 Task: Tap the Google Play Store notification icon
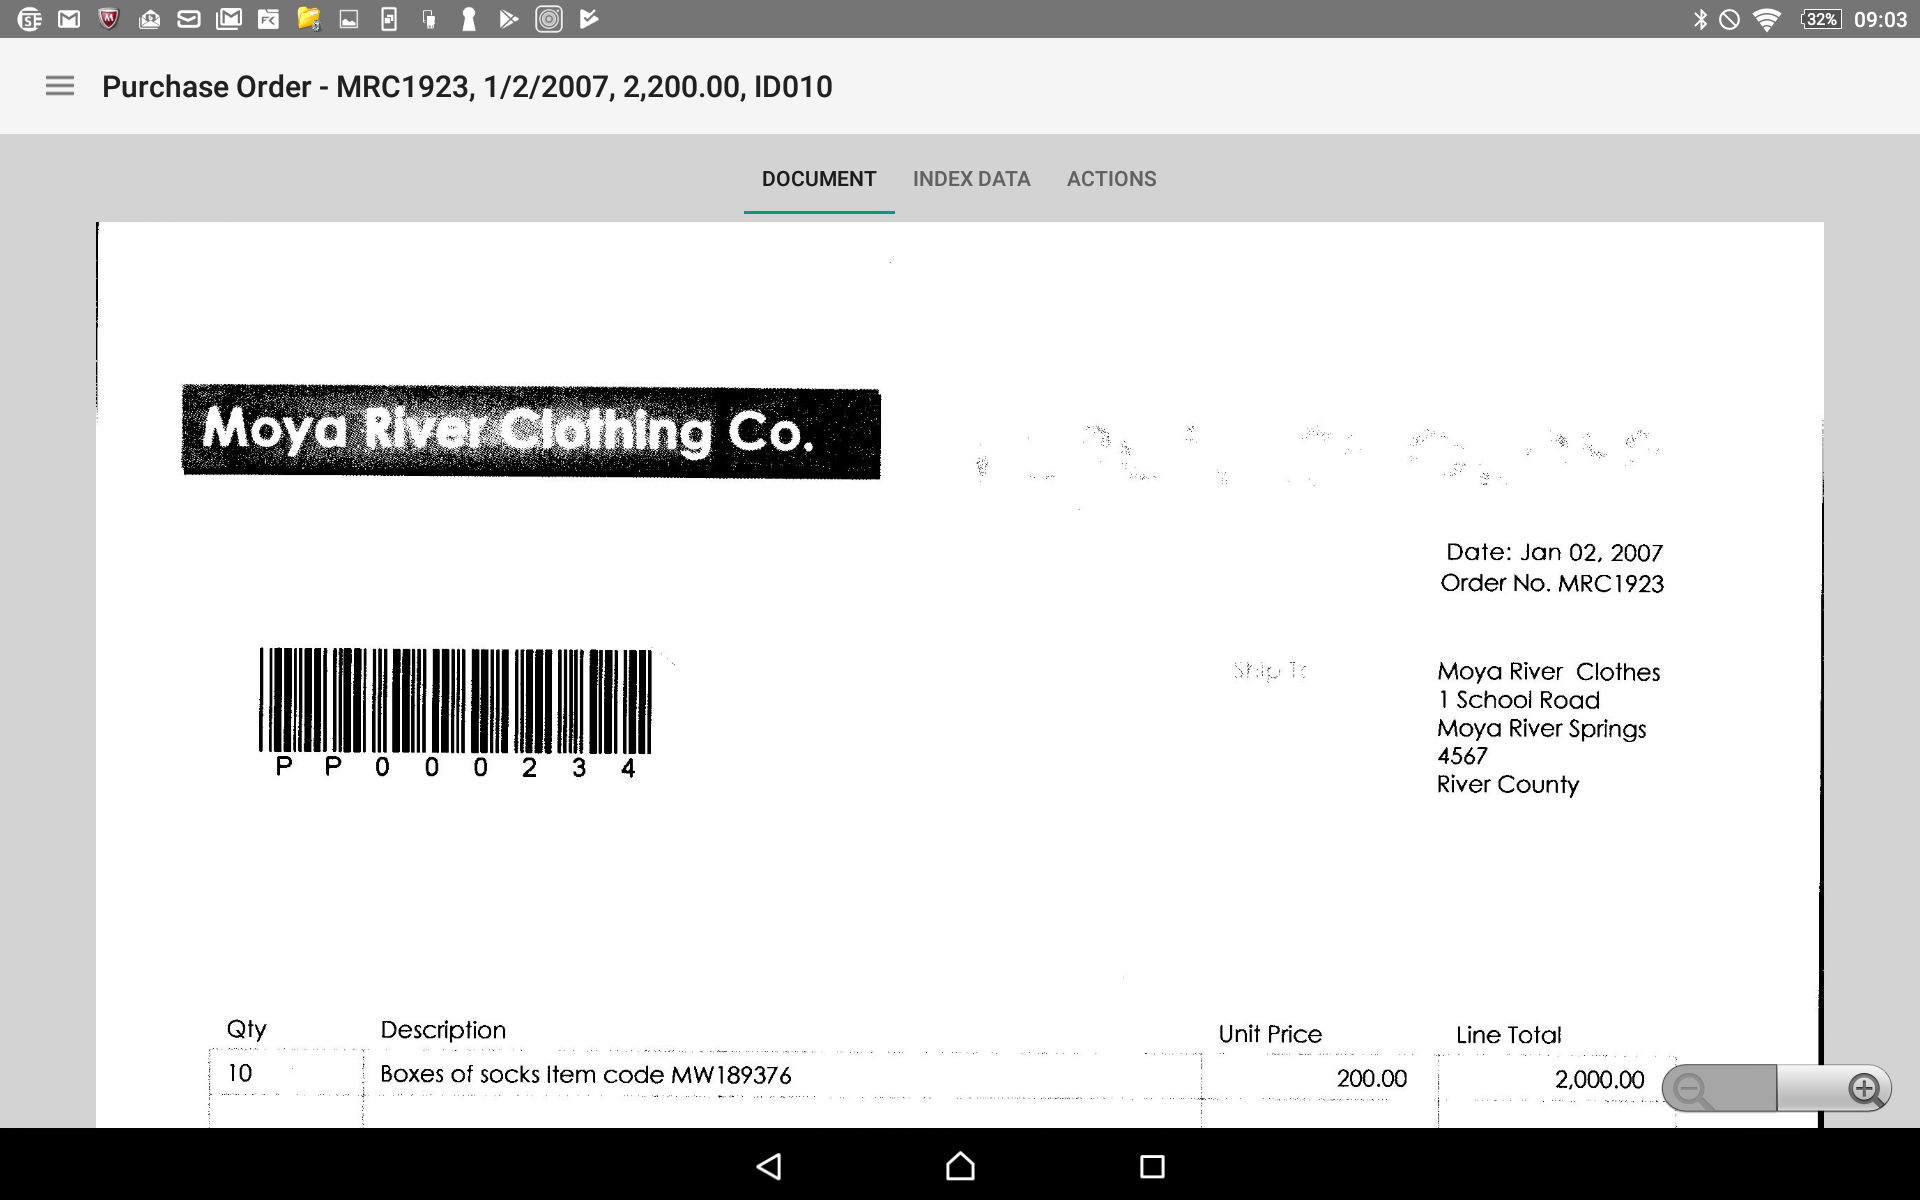(x=508, y=18)
